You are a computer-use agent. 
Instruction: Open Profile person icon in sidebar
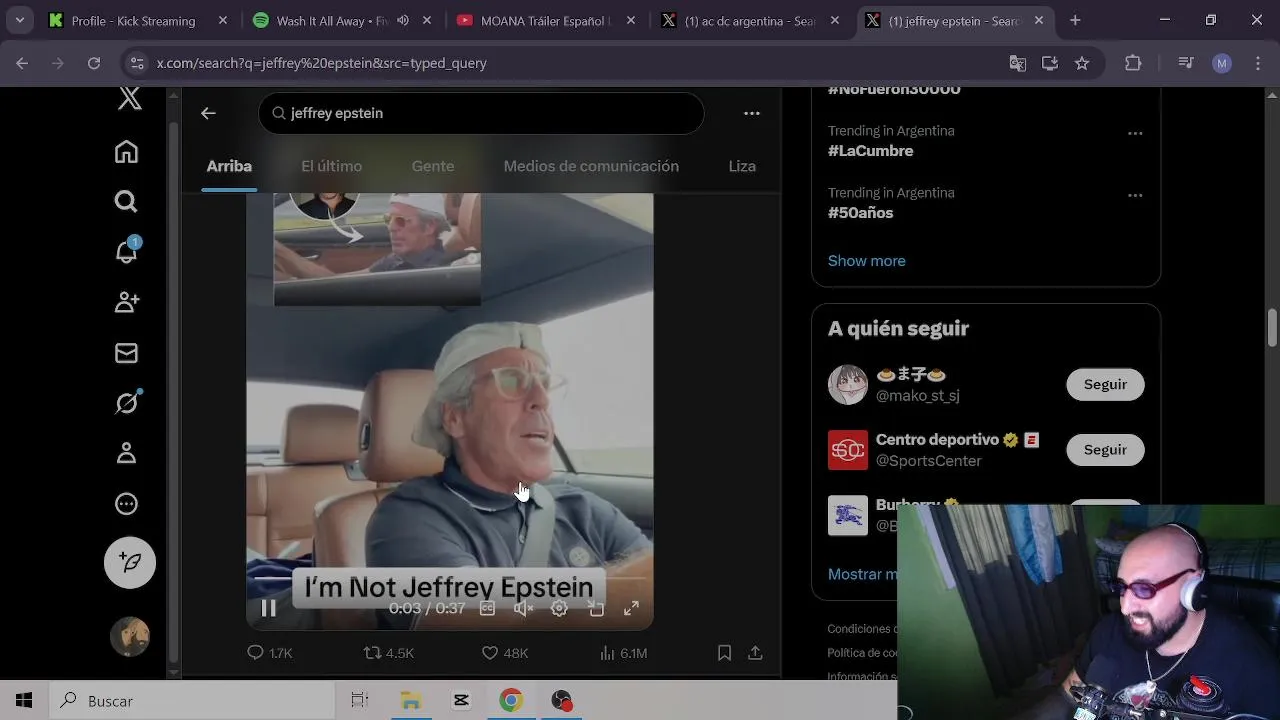(x=126, y=454)
